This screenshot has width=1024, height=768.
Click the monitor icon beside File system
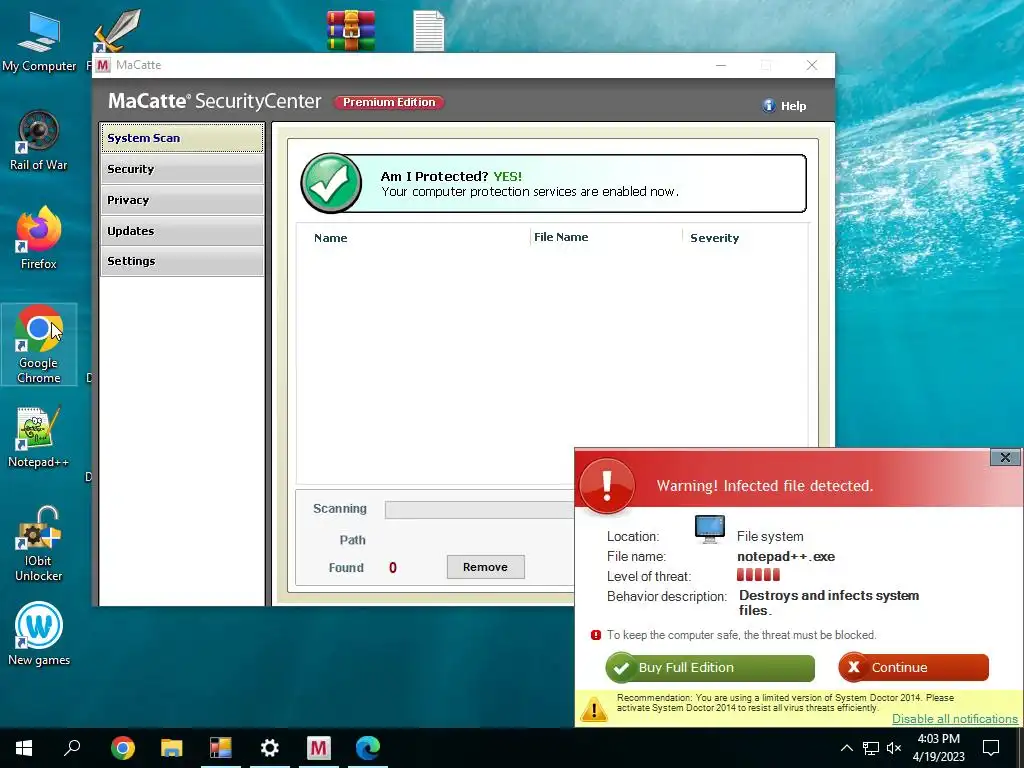710,529
